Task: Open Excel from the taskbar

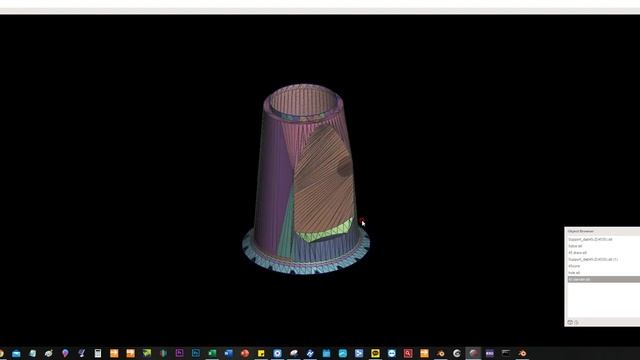Action: 212,353
